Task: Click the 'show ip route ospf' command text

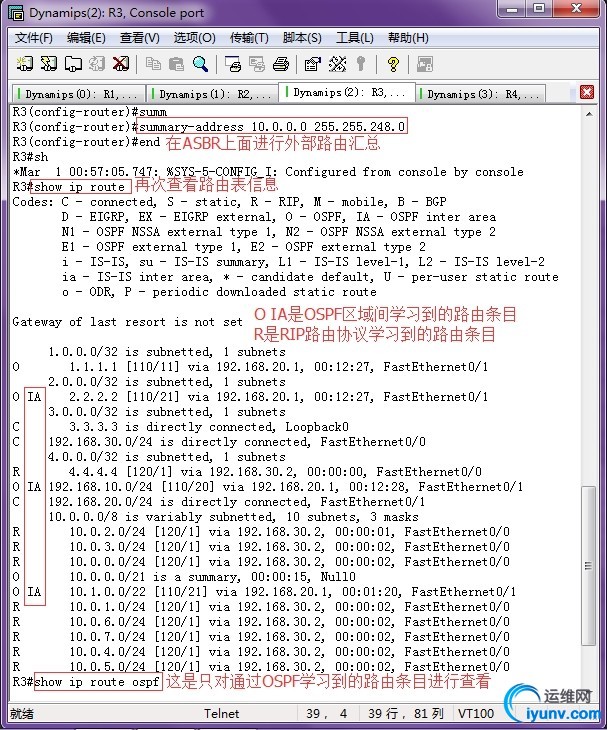Action: (98, 682)
